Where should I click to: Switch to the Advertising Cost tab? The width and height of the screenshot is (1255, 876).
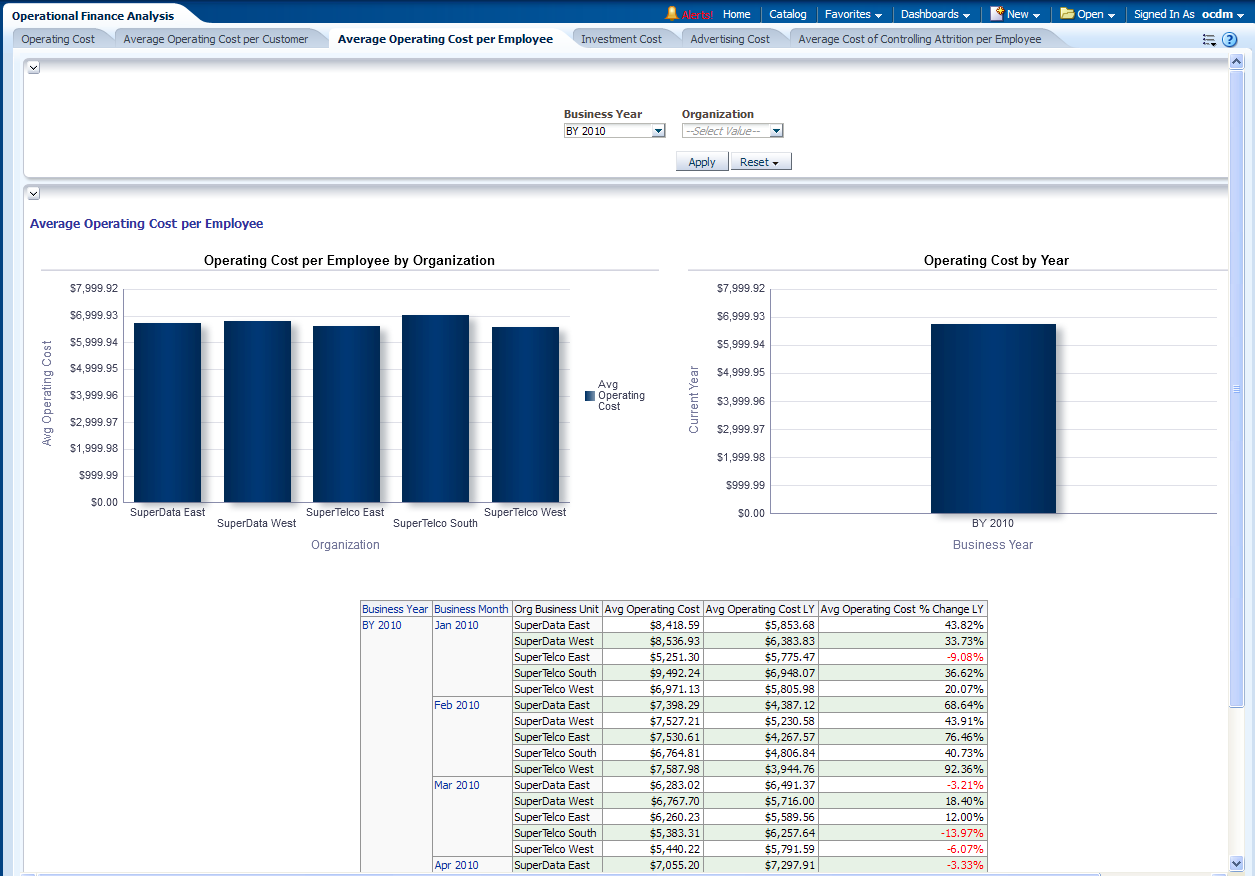point(730,39)
